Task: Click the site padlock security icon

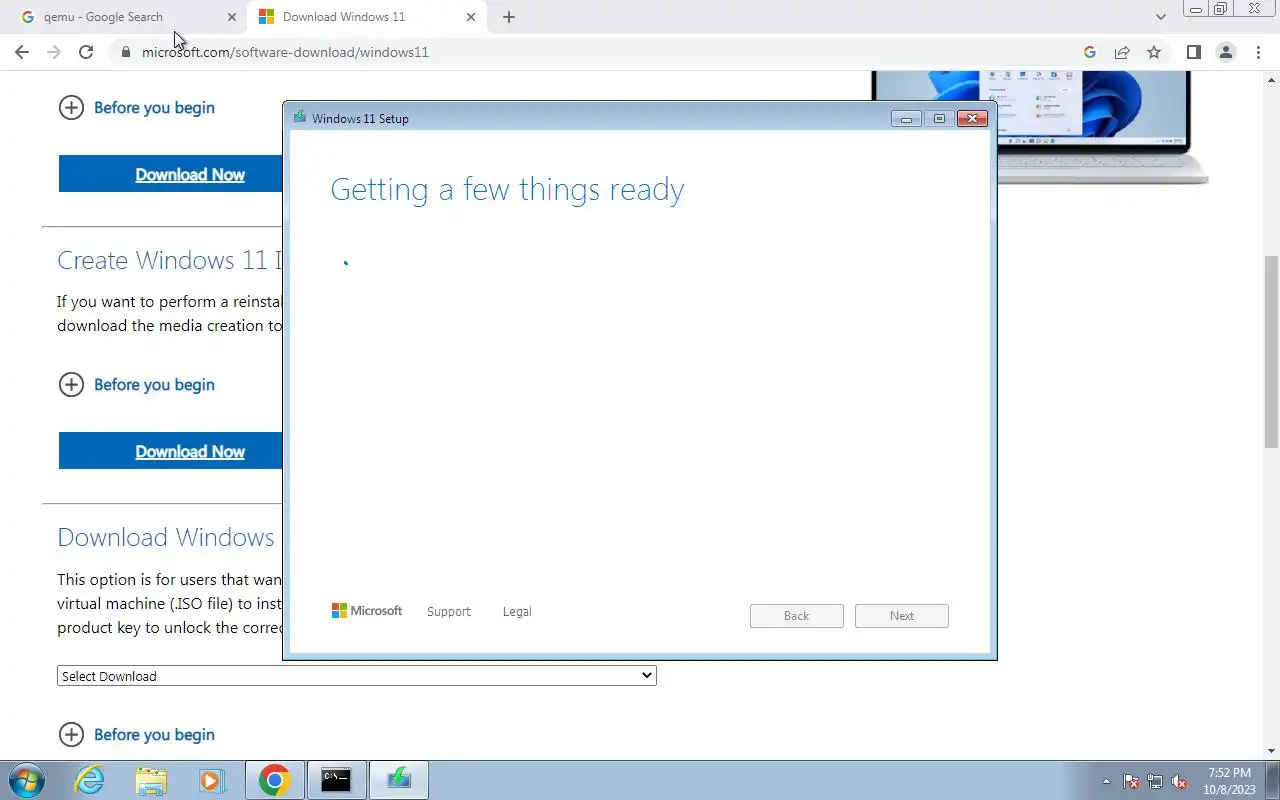Action: 125,52
